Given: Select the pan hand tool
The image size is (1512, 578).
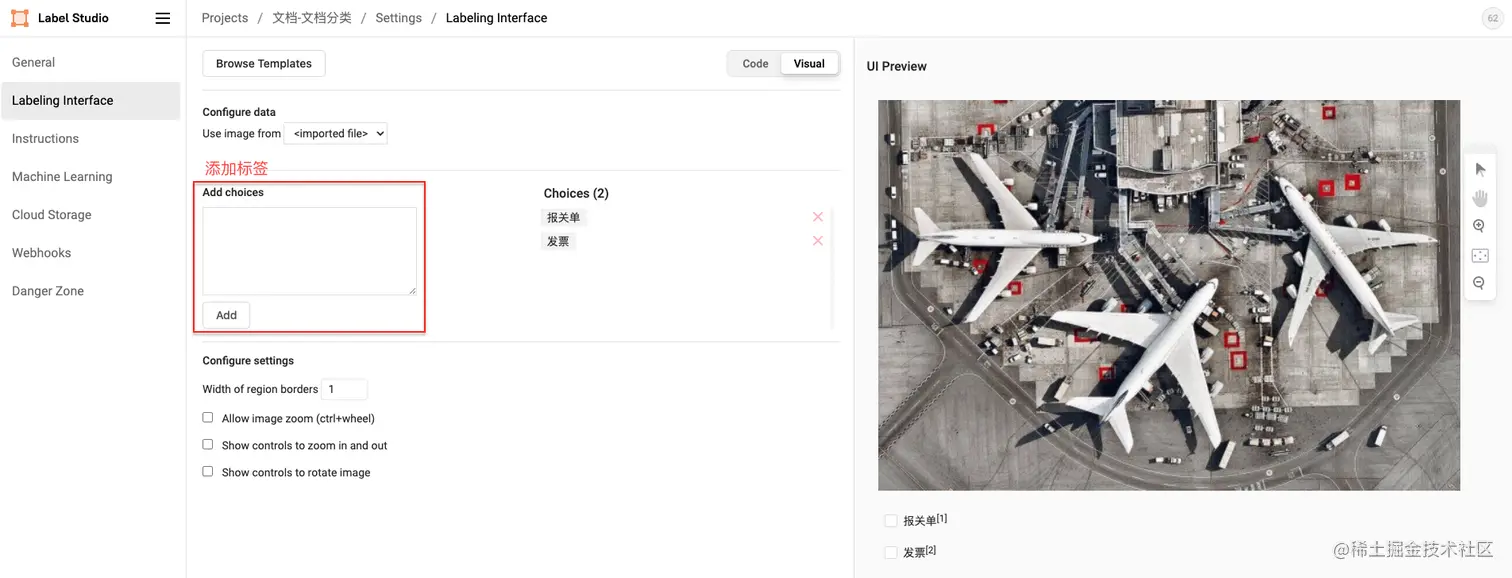Looking at the screenshot, I should [1480, 197].
